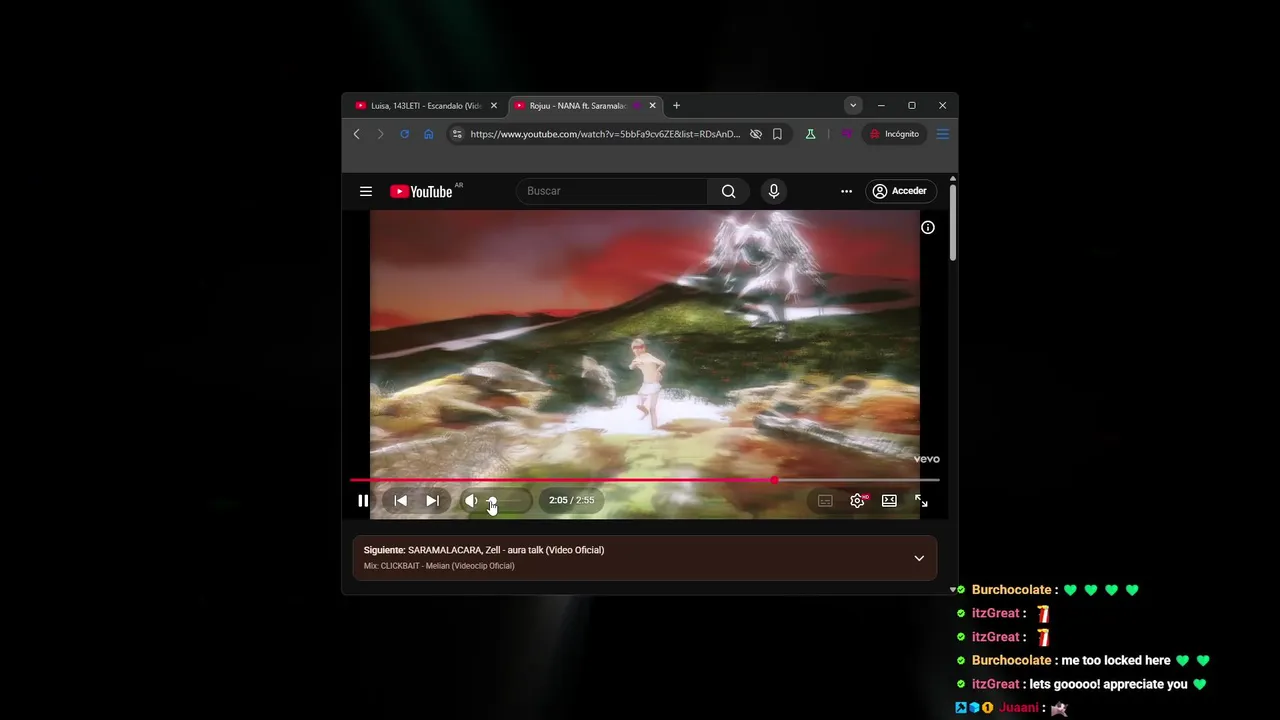The width and height of the screenshot is (1280, 720).
Task: Close the Luisa Escandalo tab
Action: click(493, 106)
